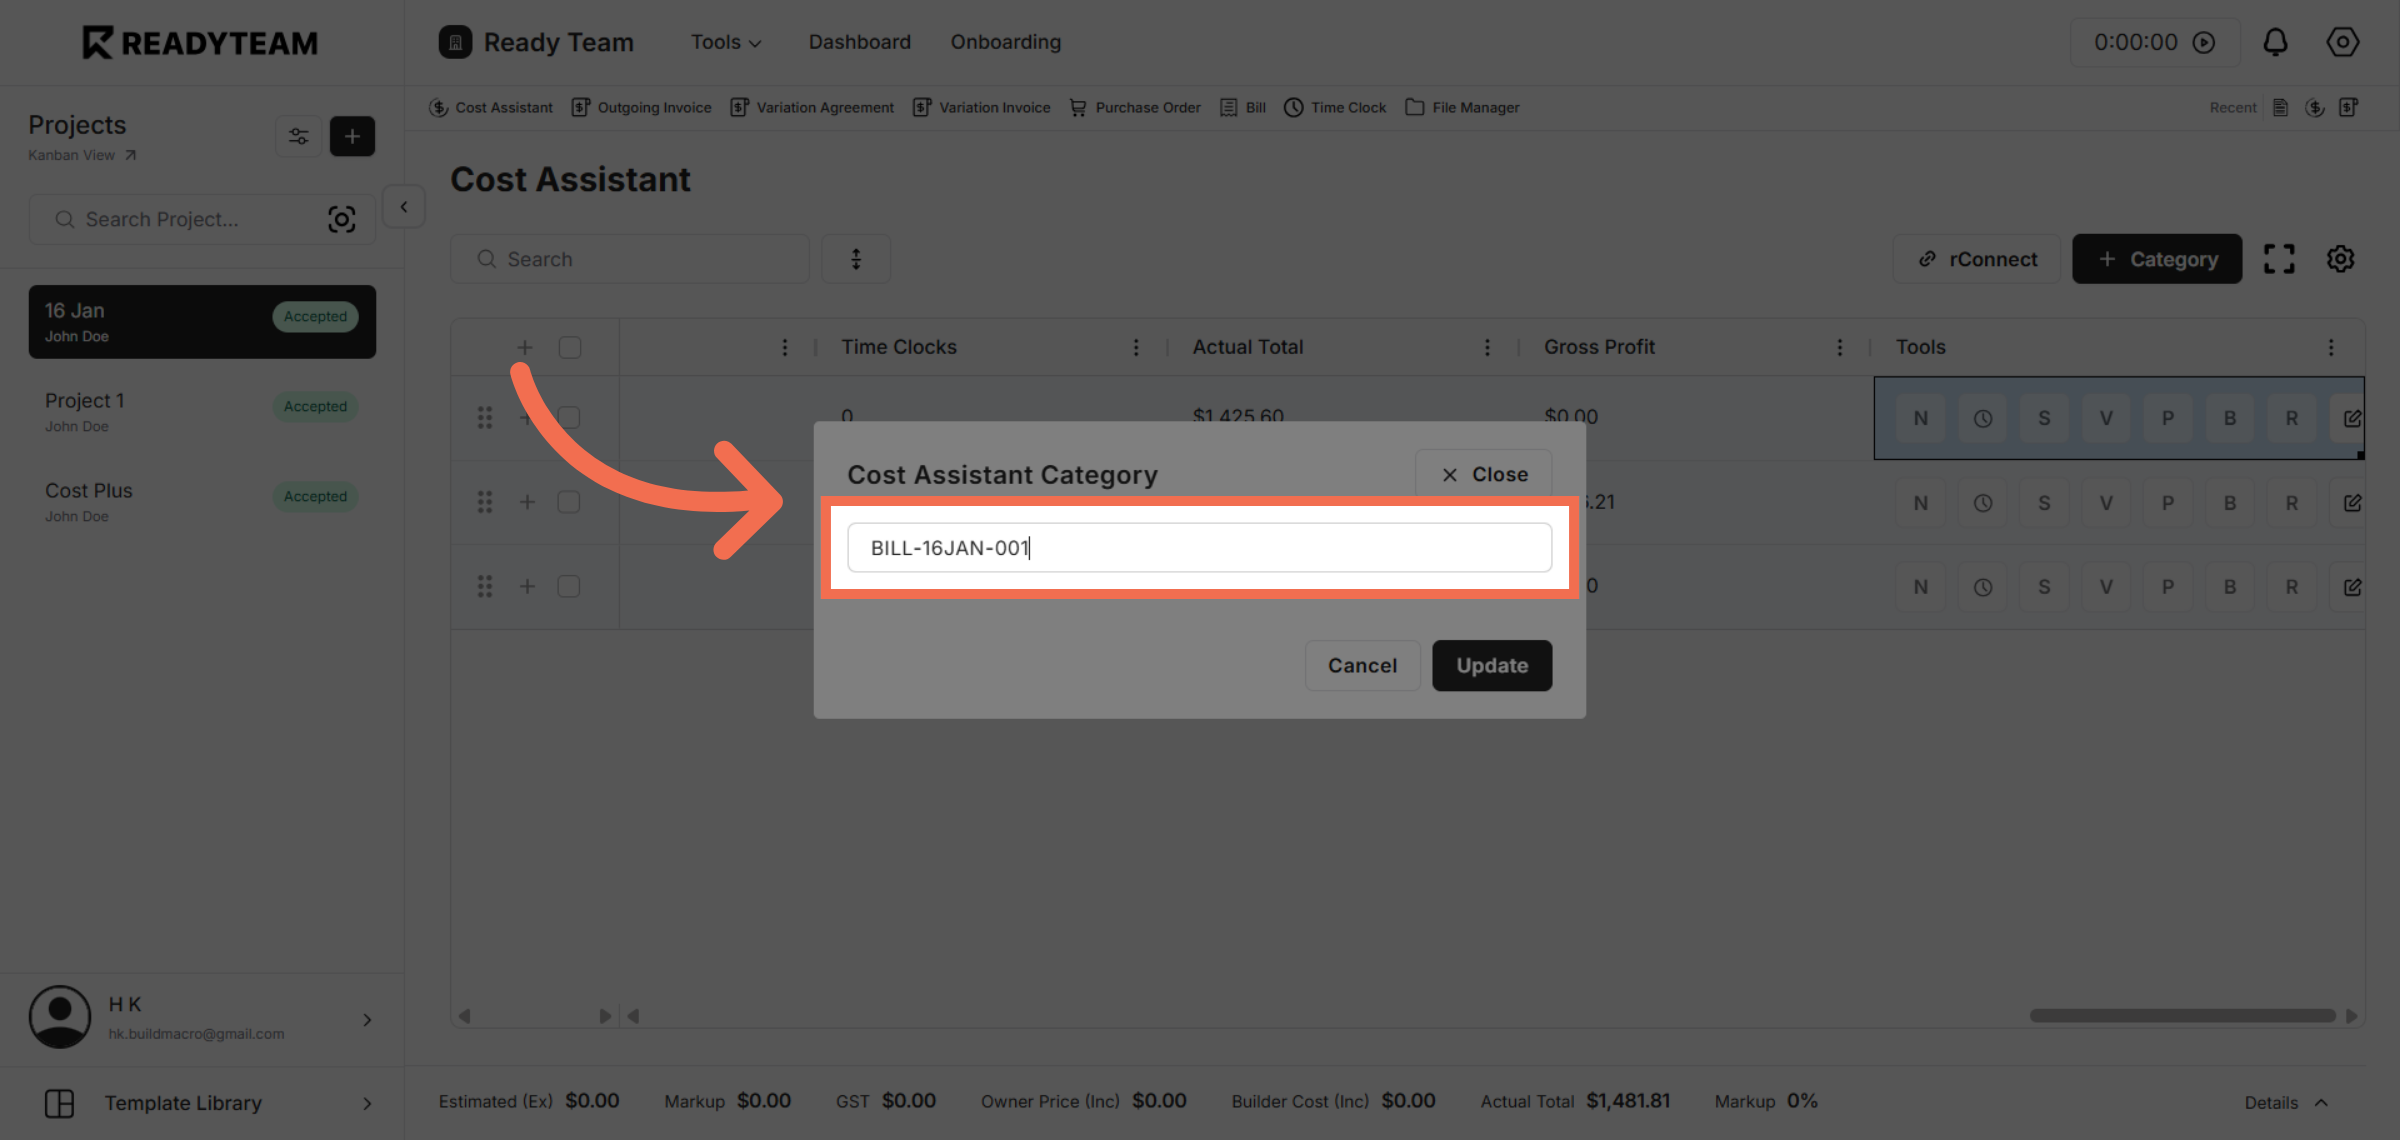
Task: Edit the BILL-16JAN-001 category name field
Action: (x=1199, y=547)
